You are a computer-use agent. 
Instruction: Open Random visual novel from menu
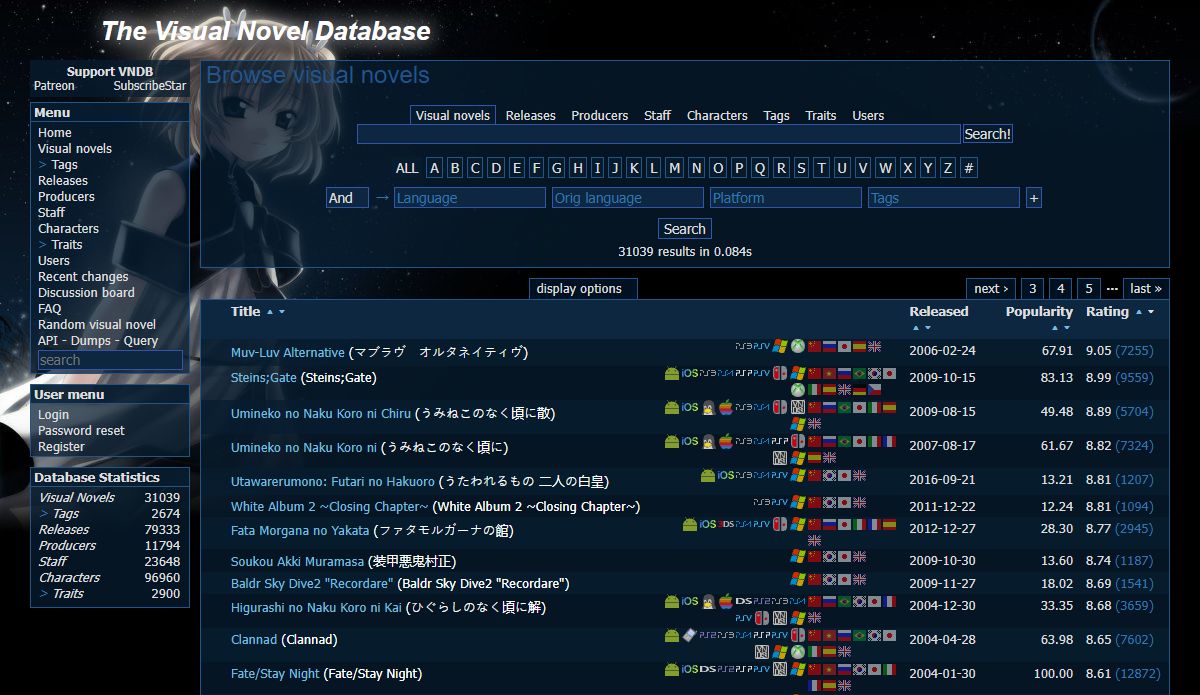[97, 325]
